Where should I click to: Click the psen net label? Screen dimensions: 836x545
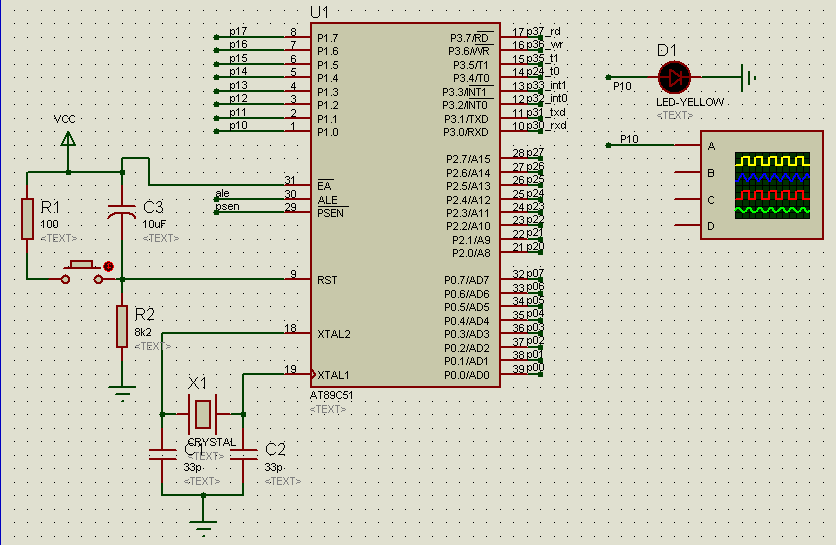(x=228, y=206)
